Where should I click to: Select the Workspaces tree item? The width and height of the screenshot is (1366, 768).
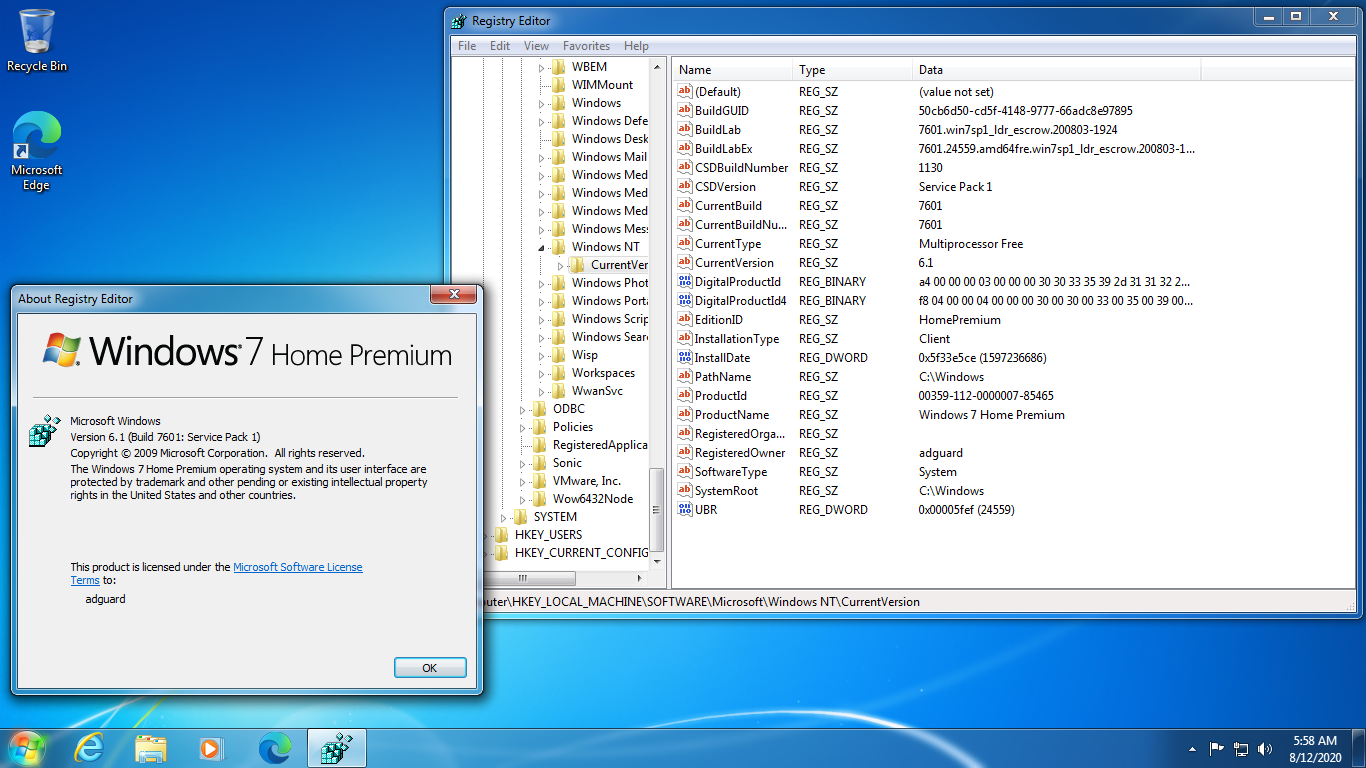[x=603, y=373]
